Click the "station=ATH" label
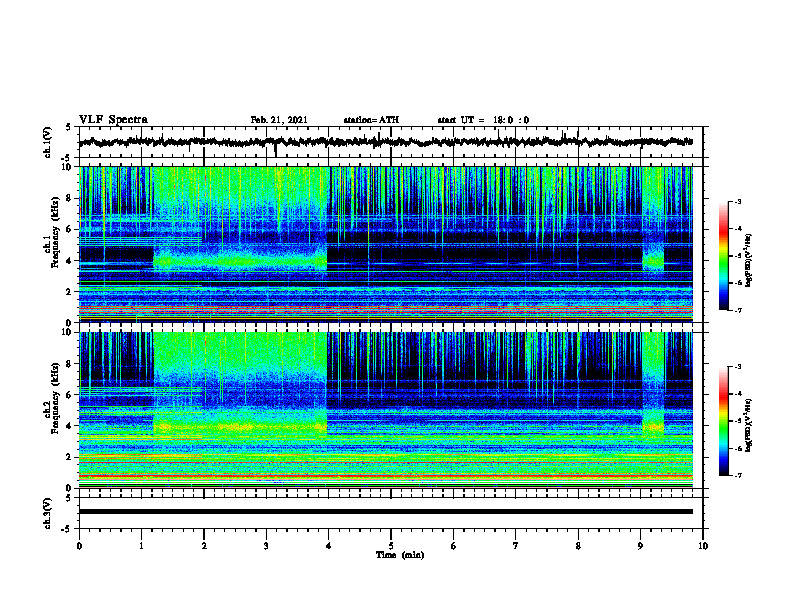 point(371,120)
